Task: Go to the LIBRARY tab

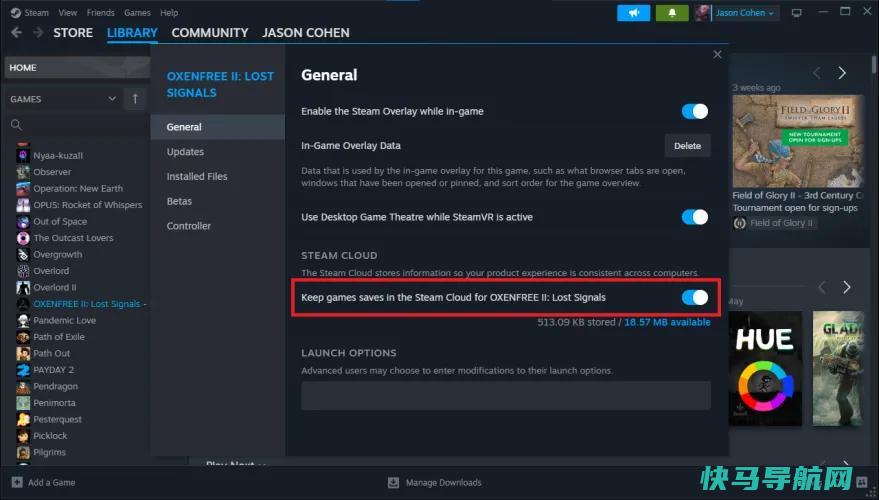Action: (132, 33)
